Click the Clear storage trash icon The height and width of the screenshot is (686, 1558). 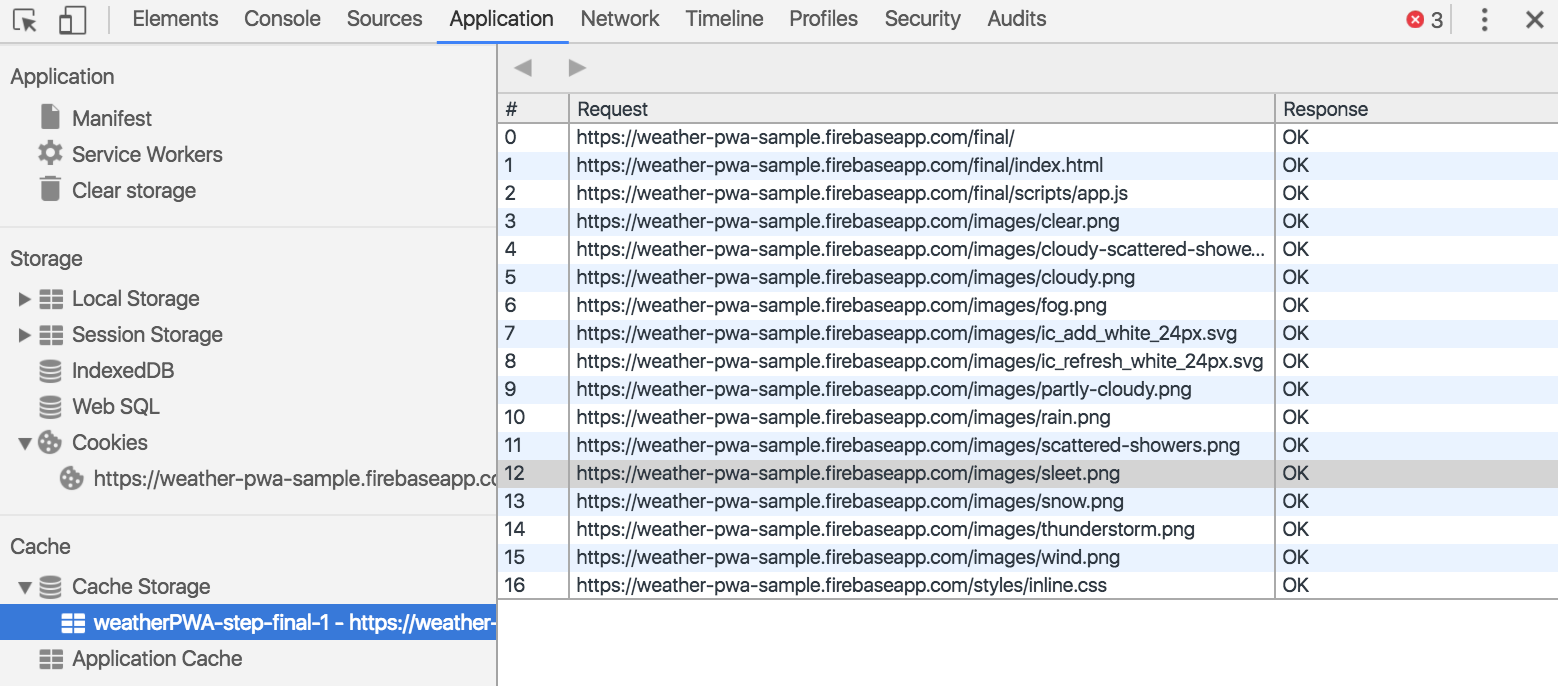coord(50,189)
